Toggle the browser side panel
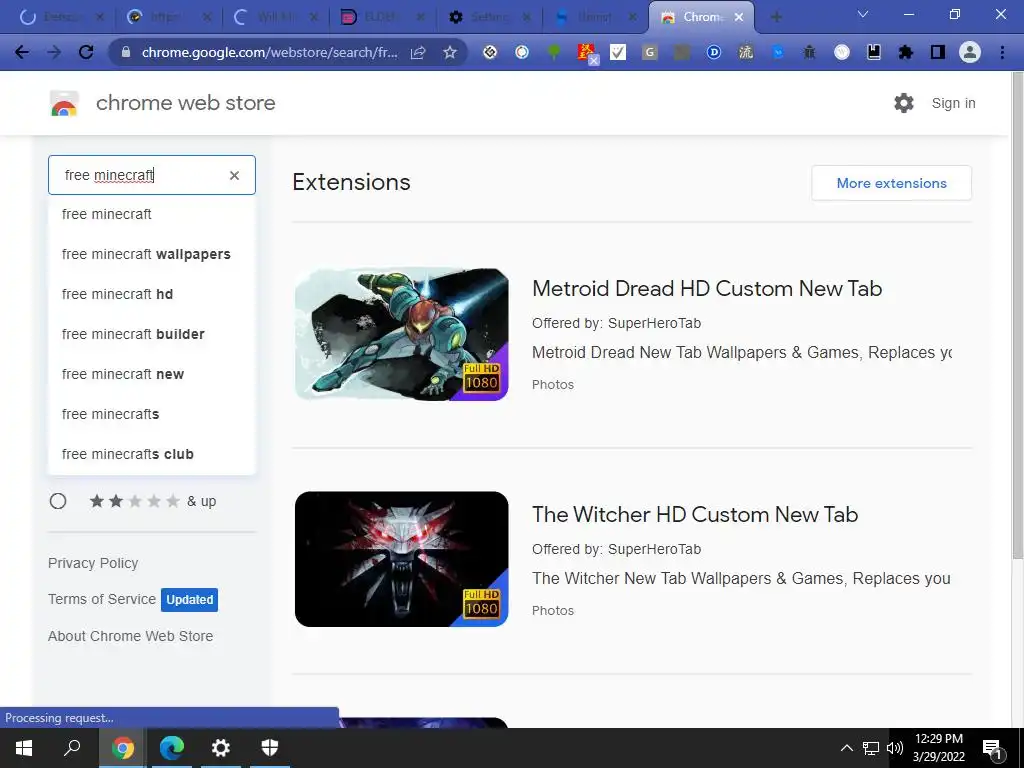The image size is (1024, 768). coord(938,52)
